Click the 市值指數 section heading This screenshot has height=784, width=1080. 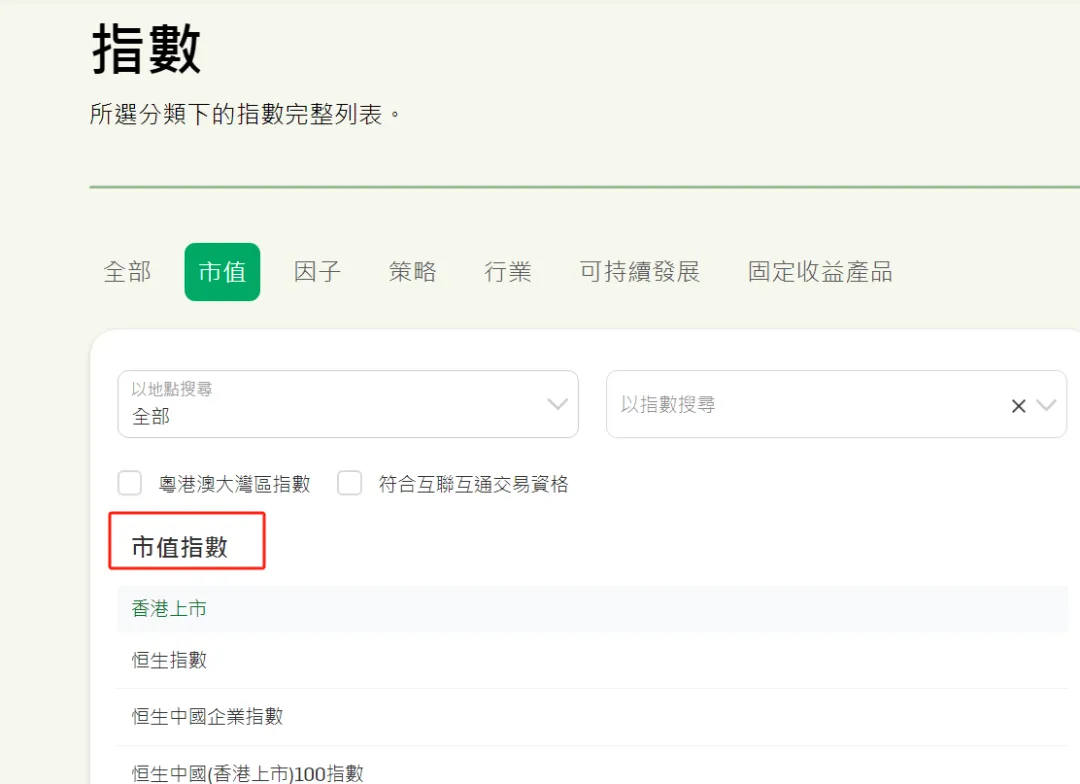point(180,547)
